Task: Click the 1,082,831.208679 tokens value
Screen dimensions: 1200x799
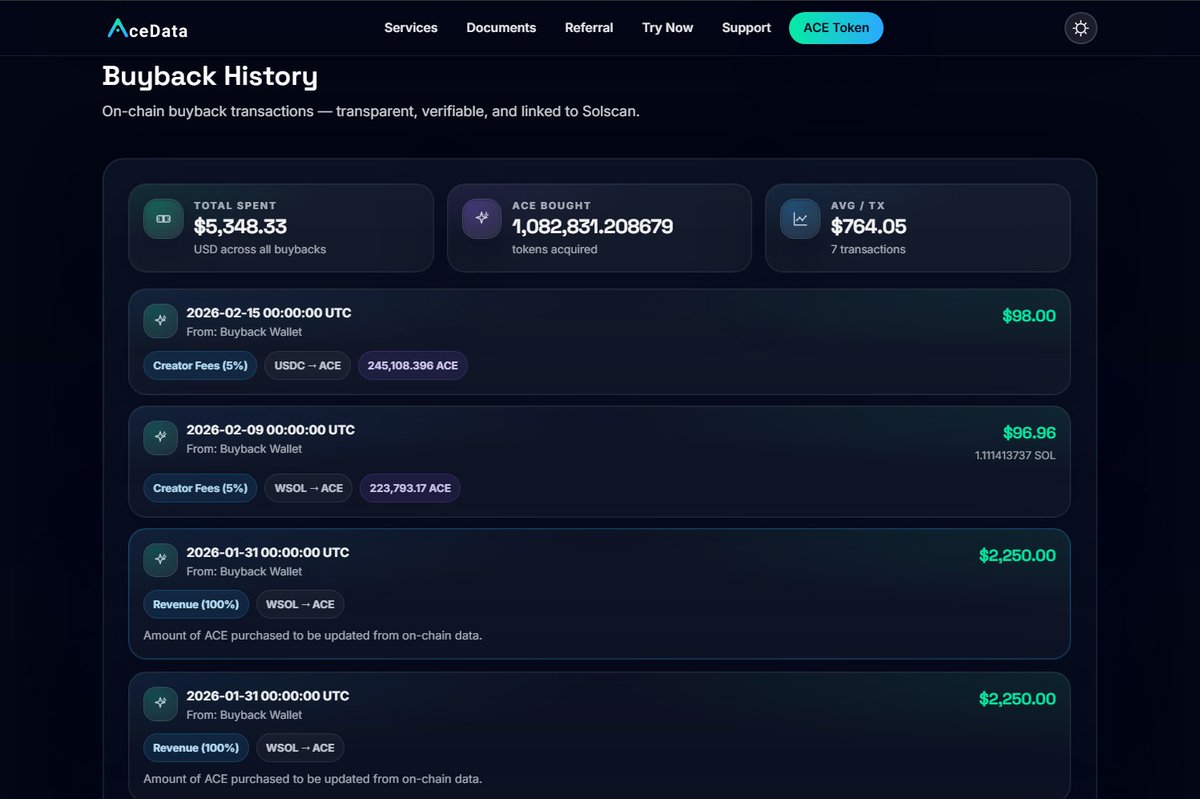Action: coord(593,227)
